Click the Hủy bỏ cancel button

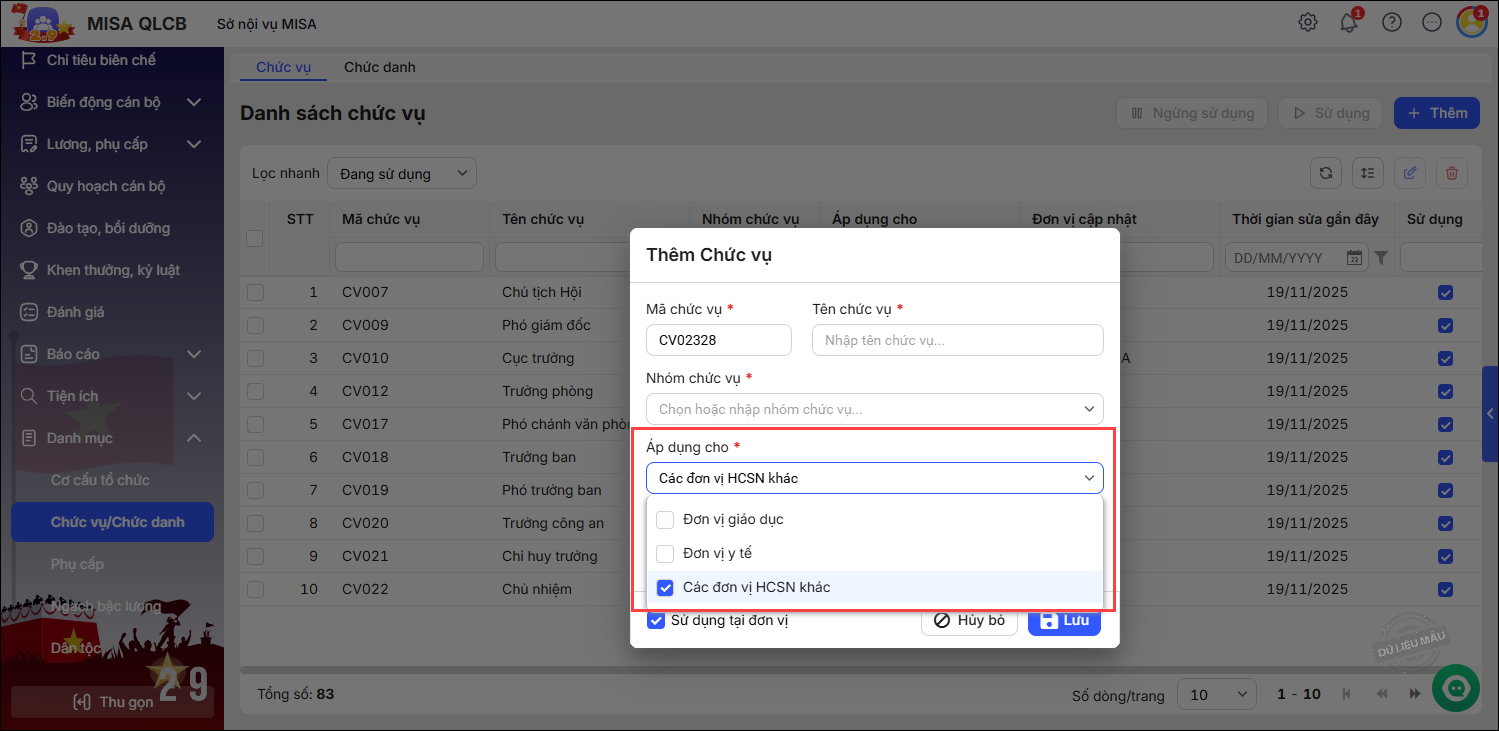pyautogui.click(x=969, y=621)
